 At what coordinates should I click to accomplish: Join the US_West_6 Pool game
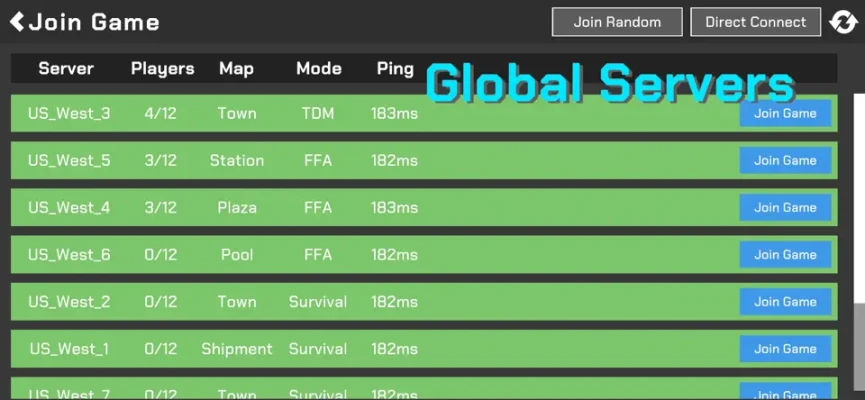click(785, 254)
